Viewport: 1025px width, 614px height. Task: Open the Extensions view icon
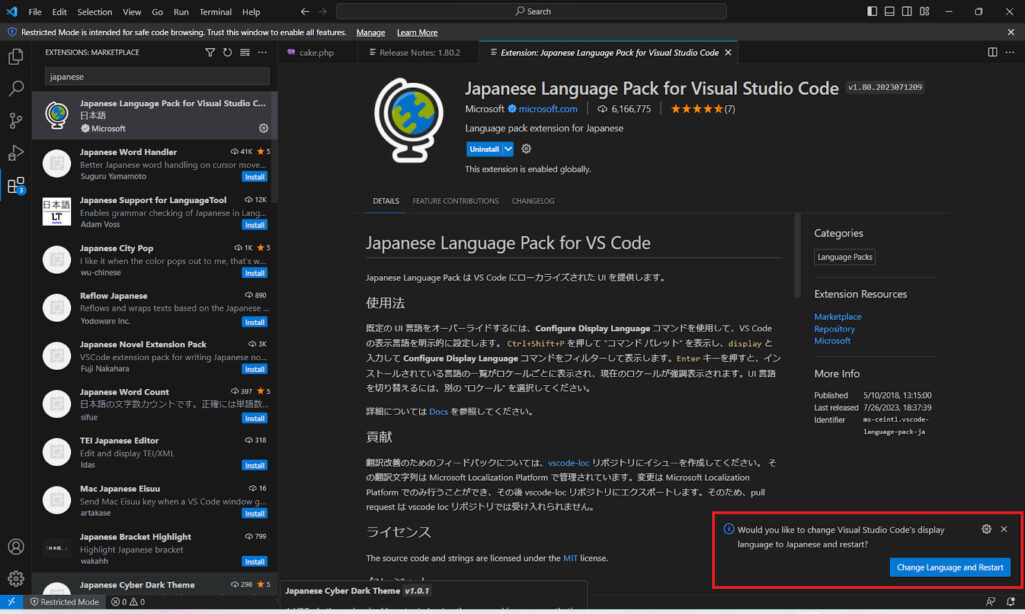tap(16, 186)
